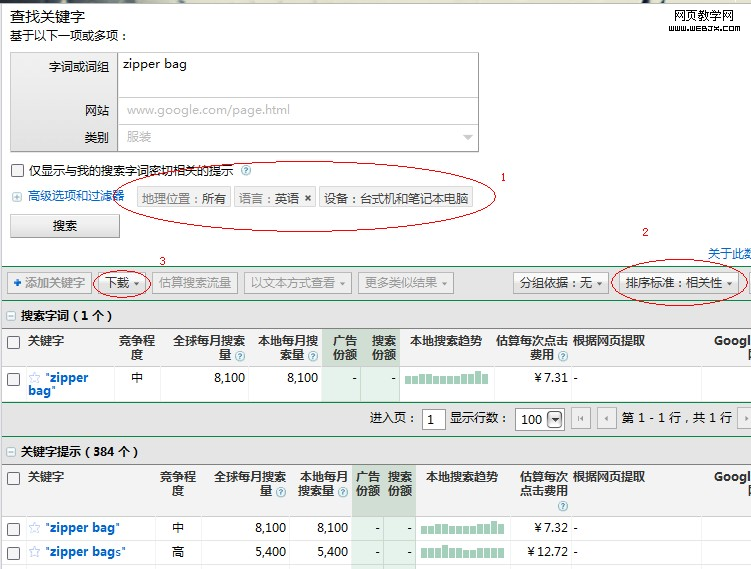The image size is (751, 569).
Task: Enable 仅显示与我的搜索字词密切相关的提示 checkbox
Action: coord(17,171)
